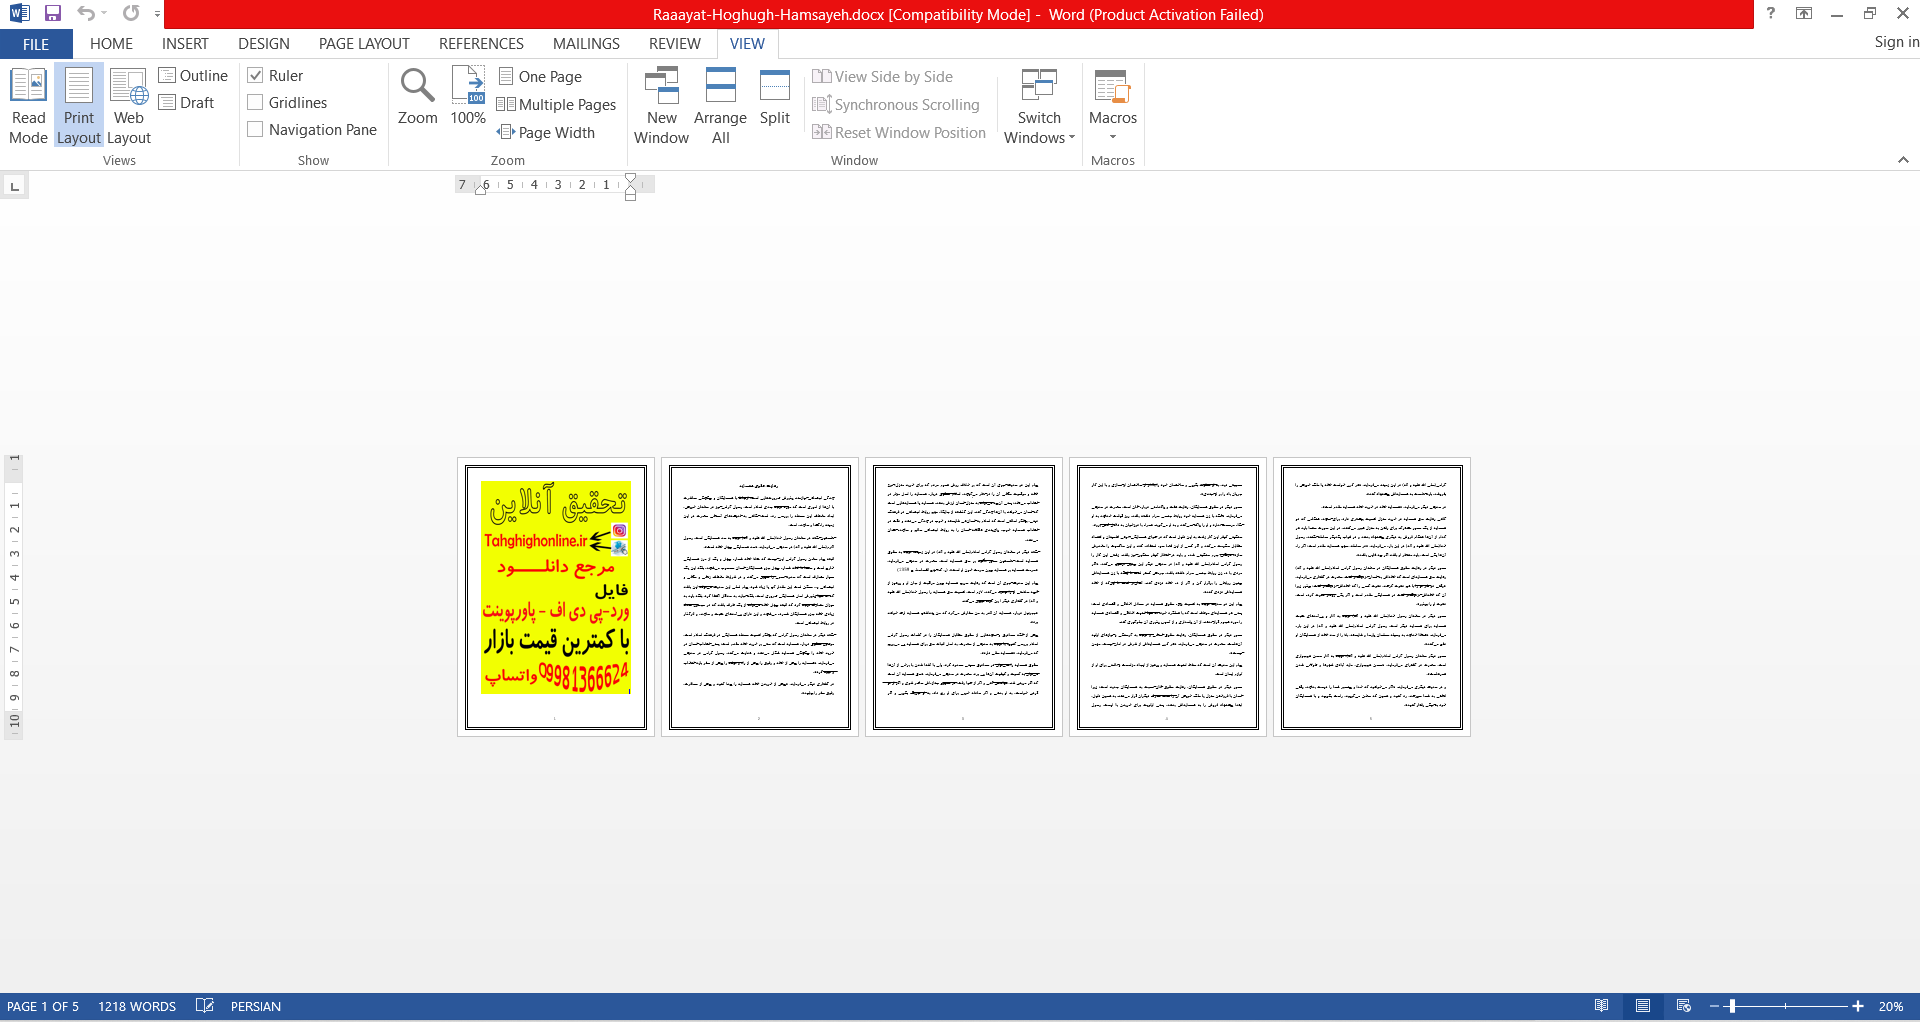The width and height of the screenshot is (1922, 1022).
Task: Open the REFERENCES tab
Action: (481, 44)
